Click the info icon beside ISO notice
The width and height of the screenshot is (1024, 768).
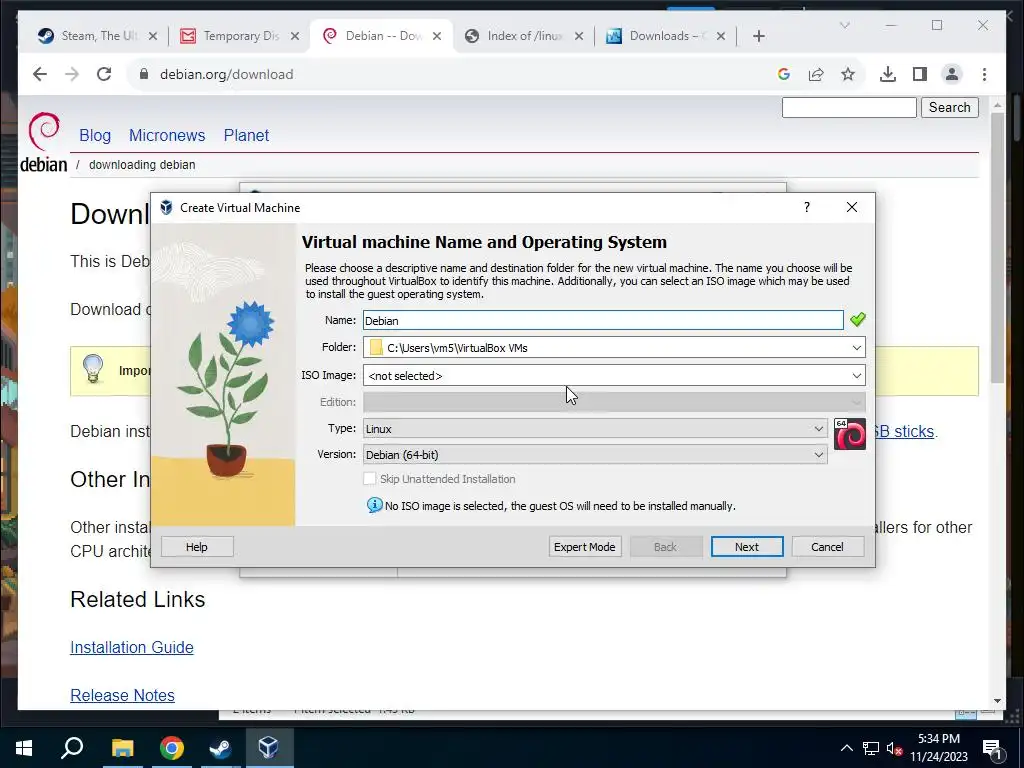point(374,505)
